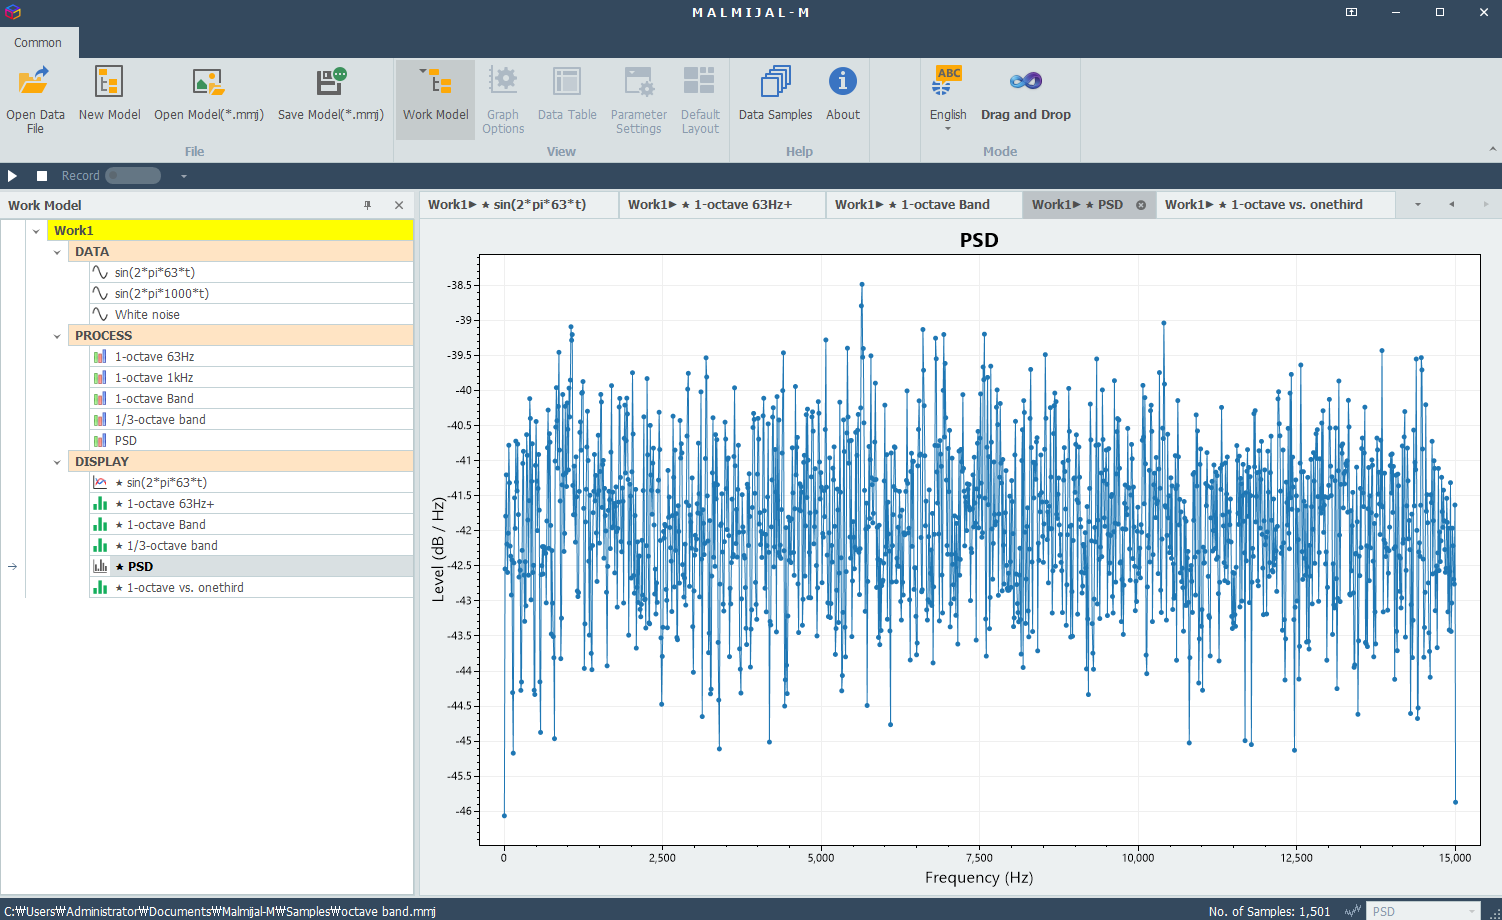Pin the Work Model panel

(x=368, y=205)
